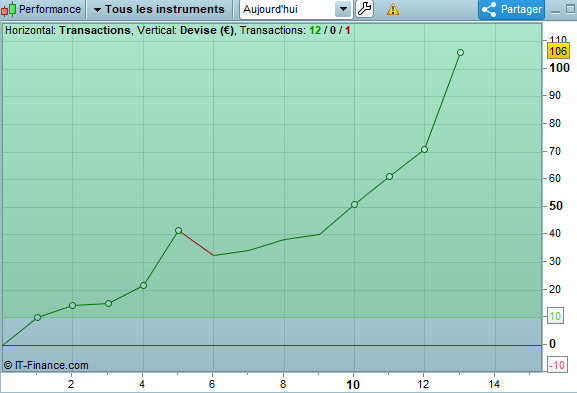577x393 pixels.
Task: Click the bold Transactions horizontal axis label
Action: [95, 30]
